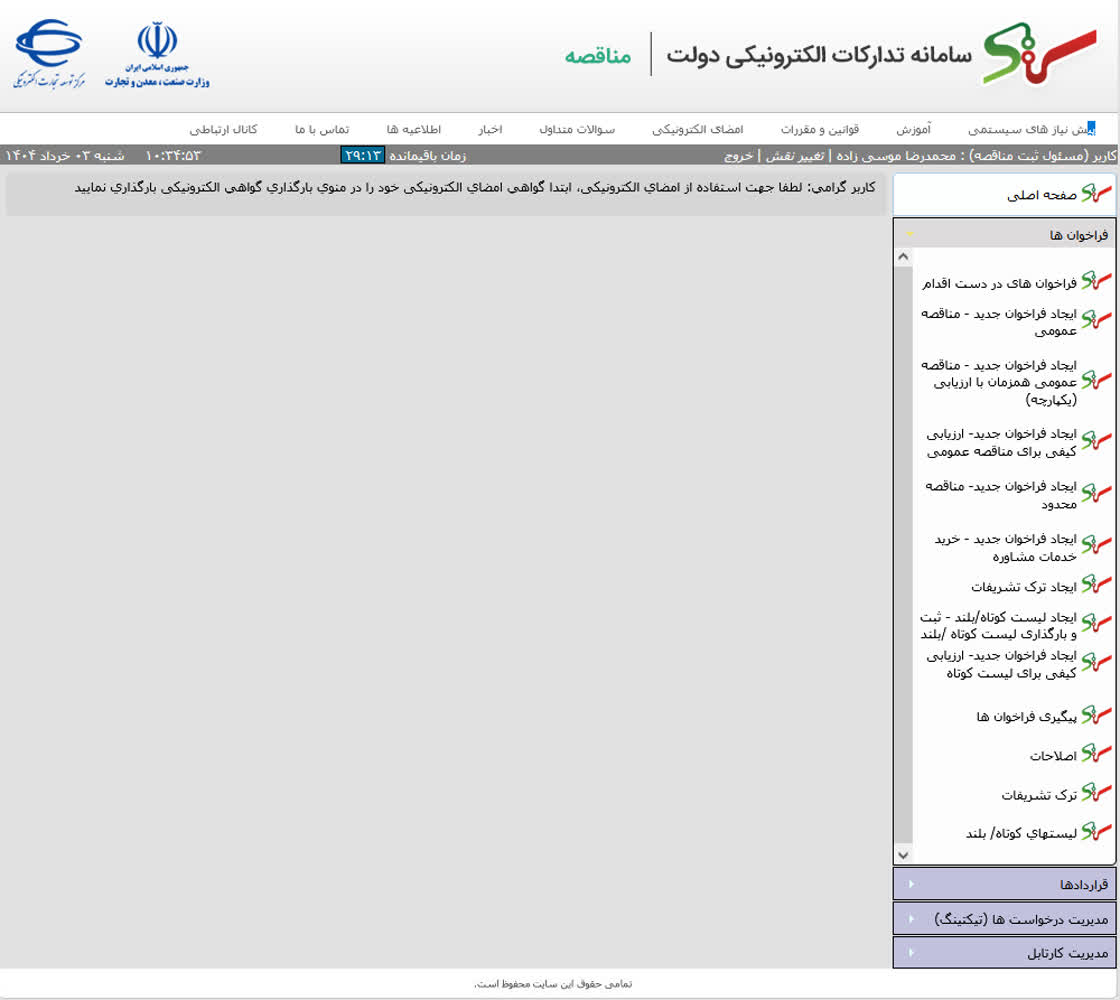Click the date text شنبه ۰۳ خرداد ۱۴۰۴
The height and width of the screenshot is (1000, 1120).
tap(64, 156)
